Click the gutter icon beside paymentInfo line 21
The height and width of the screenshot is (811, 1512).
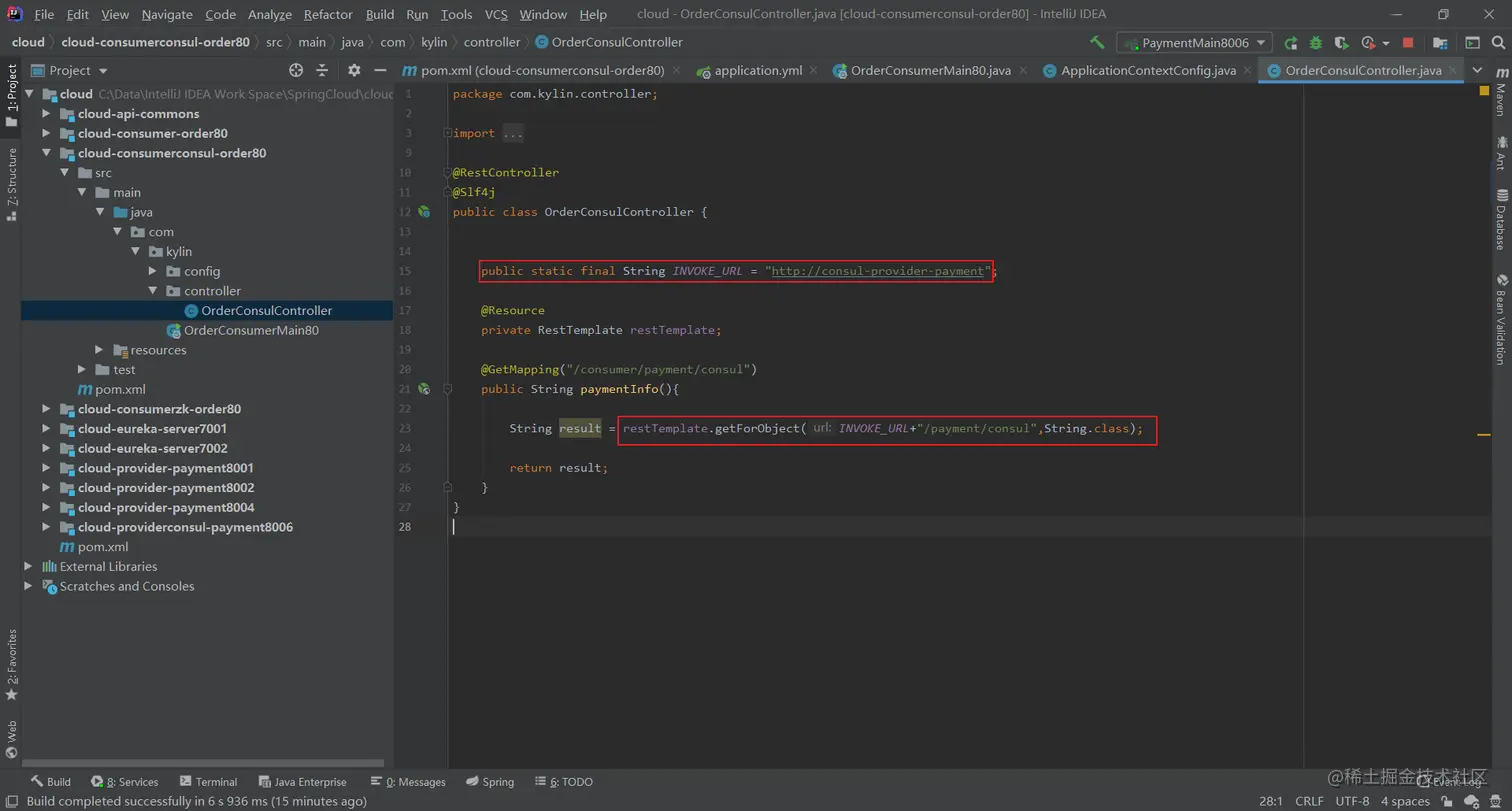pyautogui.click(x=424, y=389)
